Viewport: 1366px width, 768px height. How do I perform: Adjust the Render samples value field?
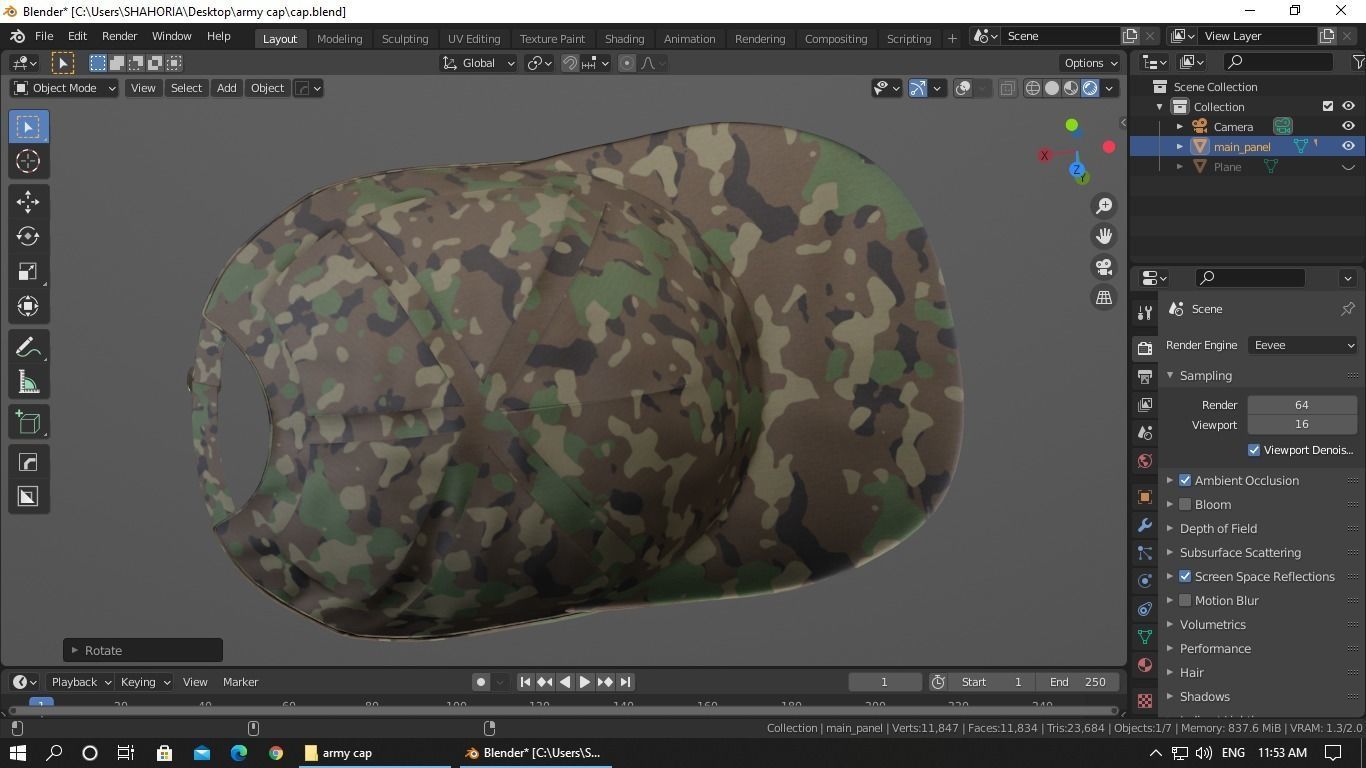(1302, 405)
